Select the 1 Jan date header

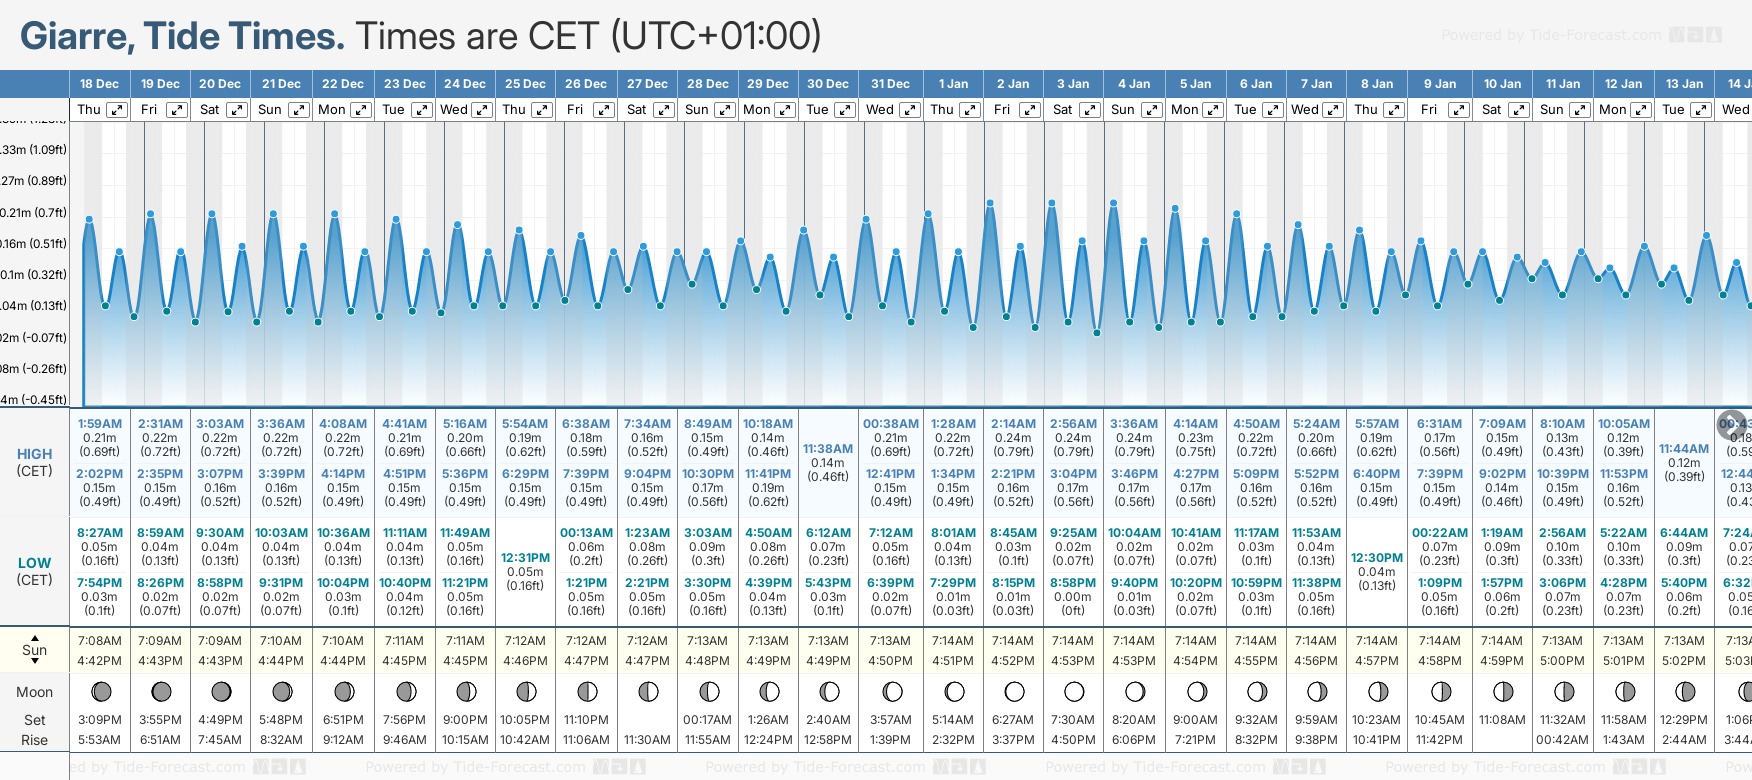pos(953,84)
